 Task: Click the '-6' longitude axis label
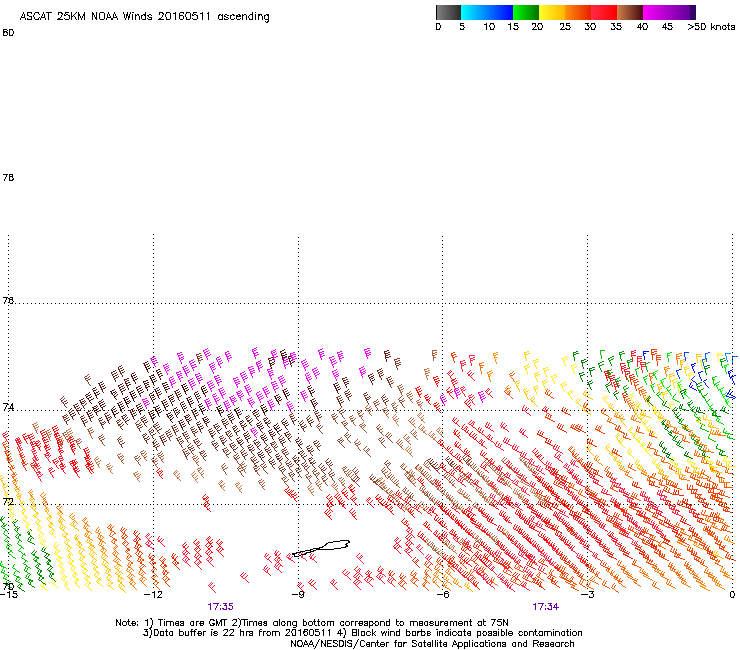(x=442, y=595)
